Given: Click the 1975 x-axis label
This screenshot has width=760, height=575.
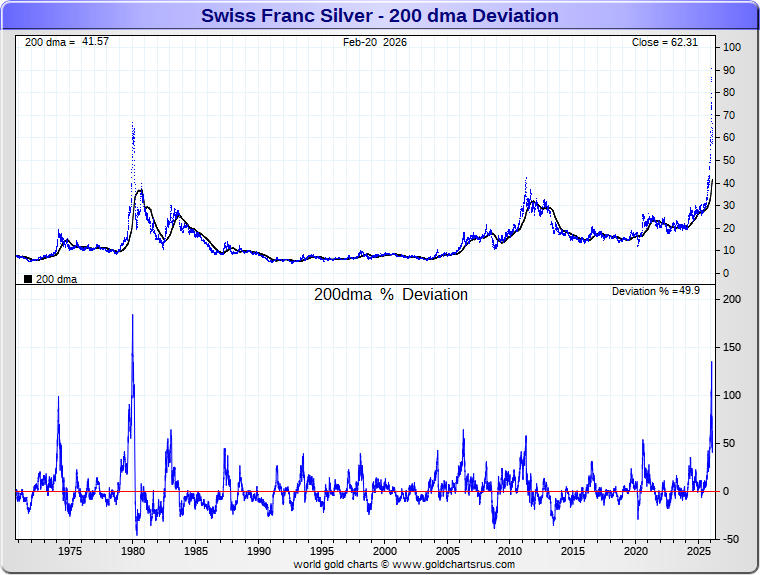Looking at the screenshot, I should [x=70, y=551].
